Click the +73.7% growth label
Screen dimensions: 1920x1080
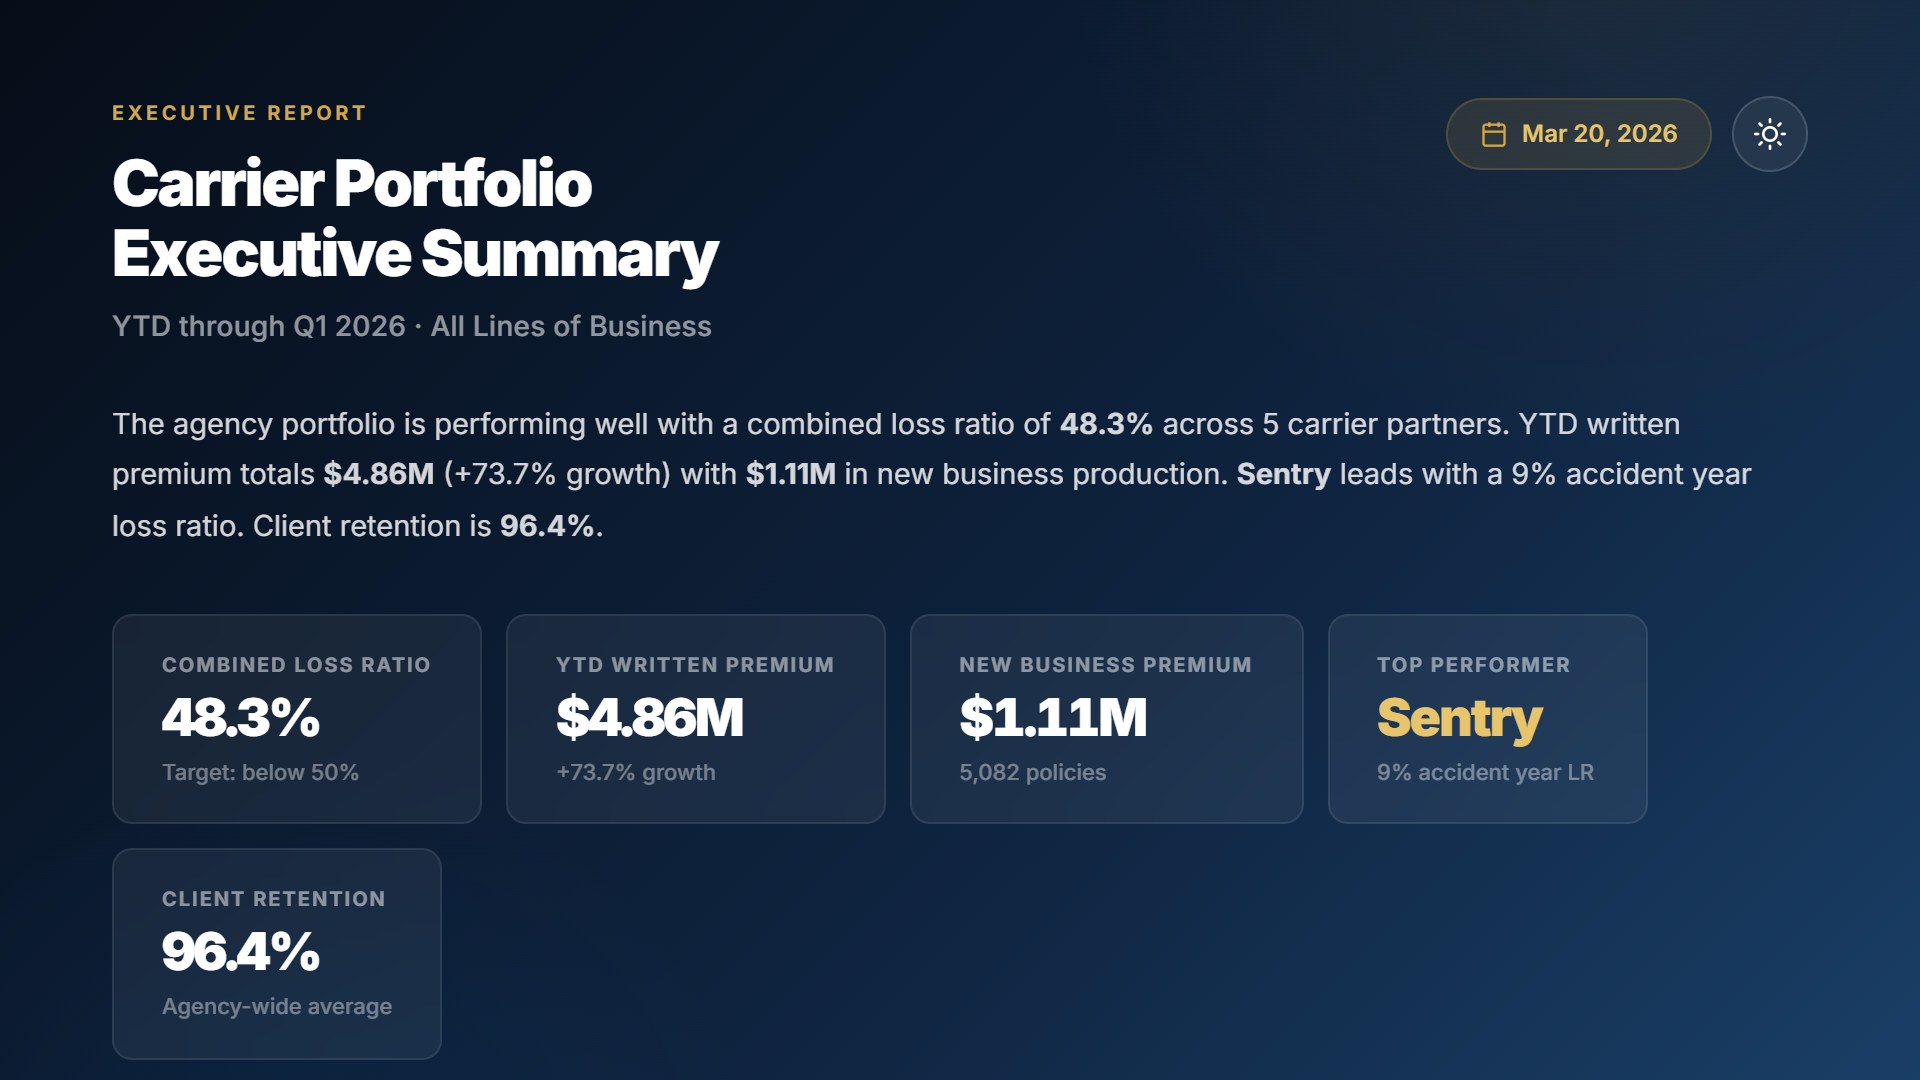point(635,772)
